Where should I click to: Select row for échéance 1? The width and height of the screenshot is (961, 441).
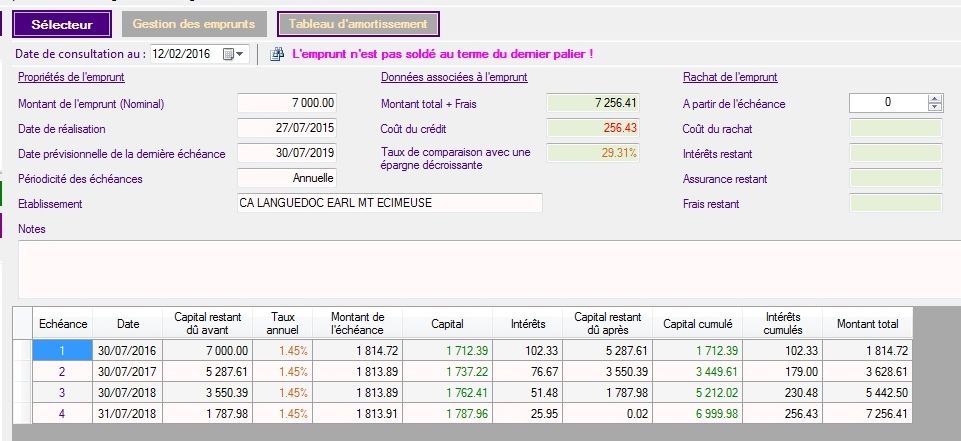[x=63, y=350]
